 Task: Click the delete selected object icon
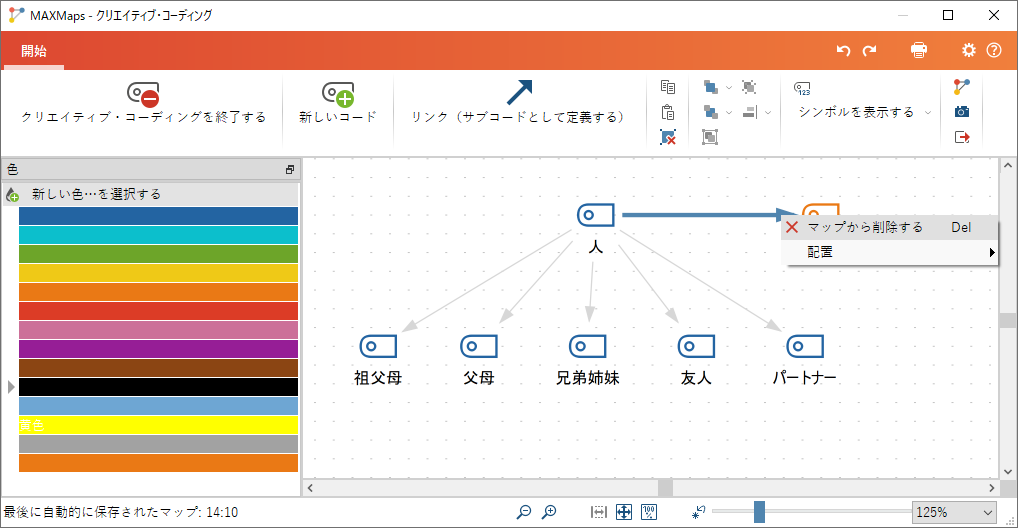point(667,137)
